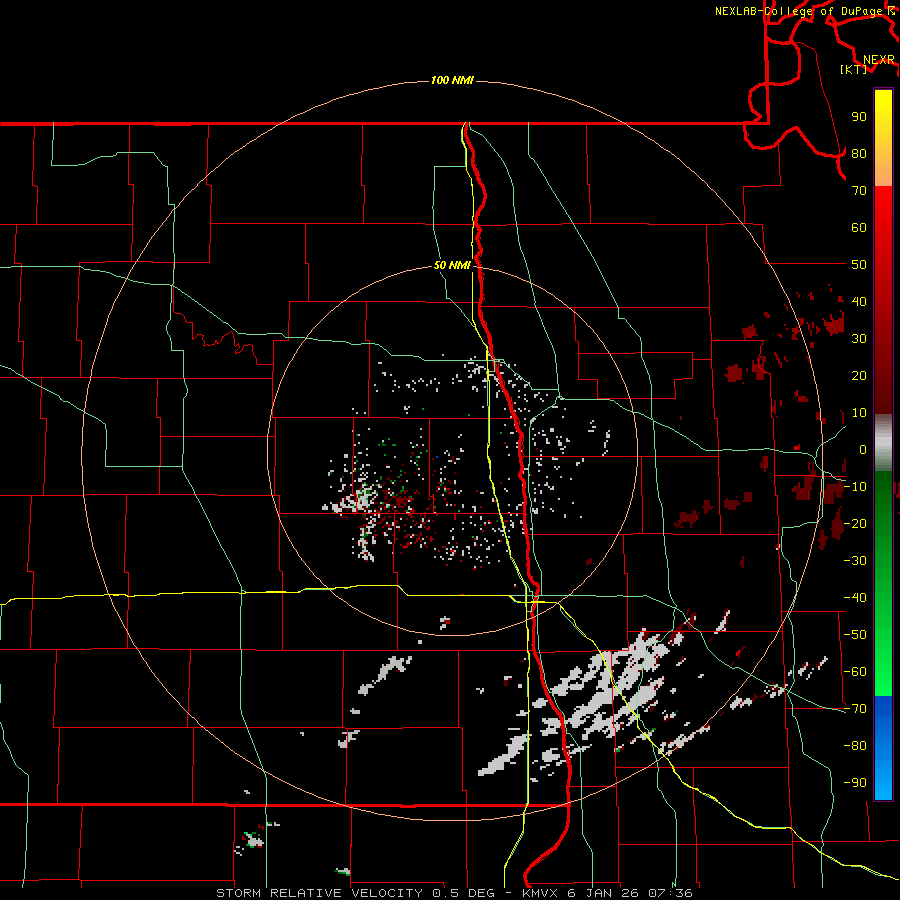This screenshot has width=900, height=900.
Task: Select the -70 value on velocity scale
Action: click(855, 709)
